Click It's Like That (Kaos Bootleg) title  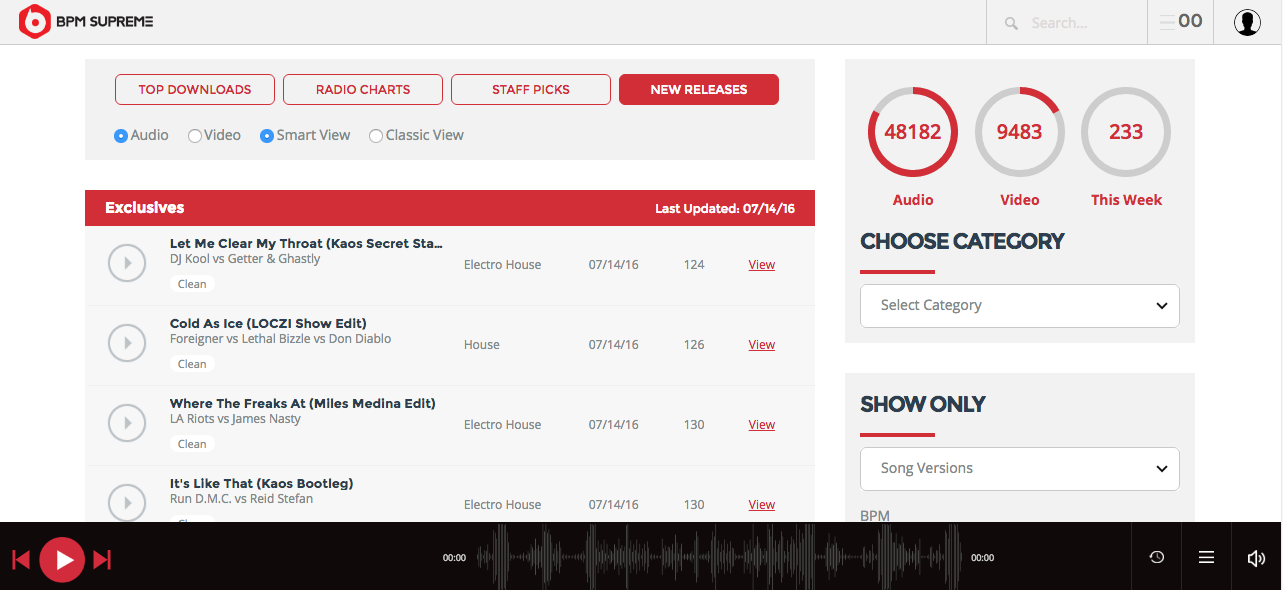[261, 483]
